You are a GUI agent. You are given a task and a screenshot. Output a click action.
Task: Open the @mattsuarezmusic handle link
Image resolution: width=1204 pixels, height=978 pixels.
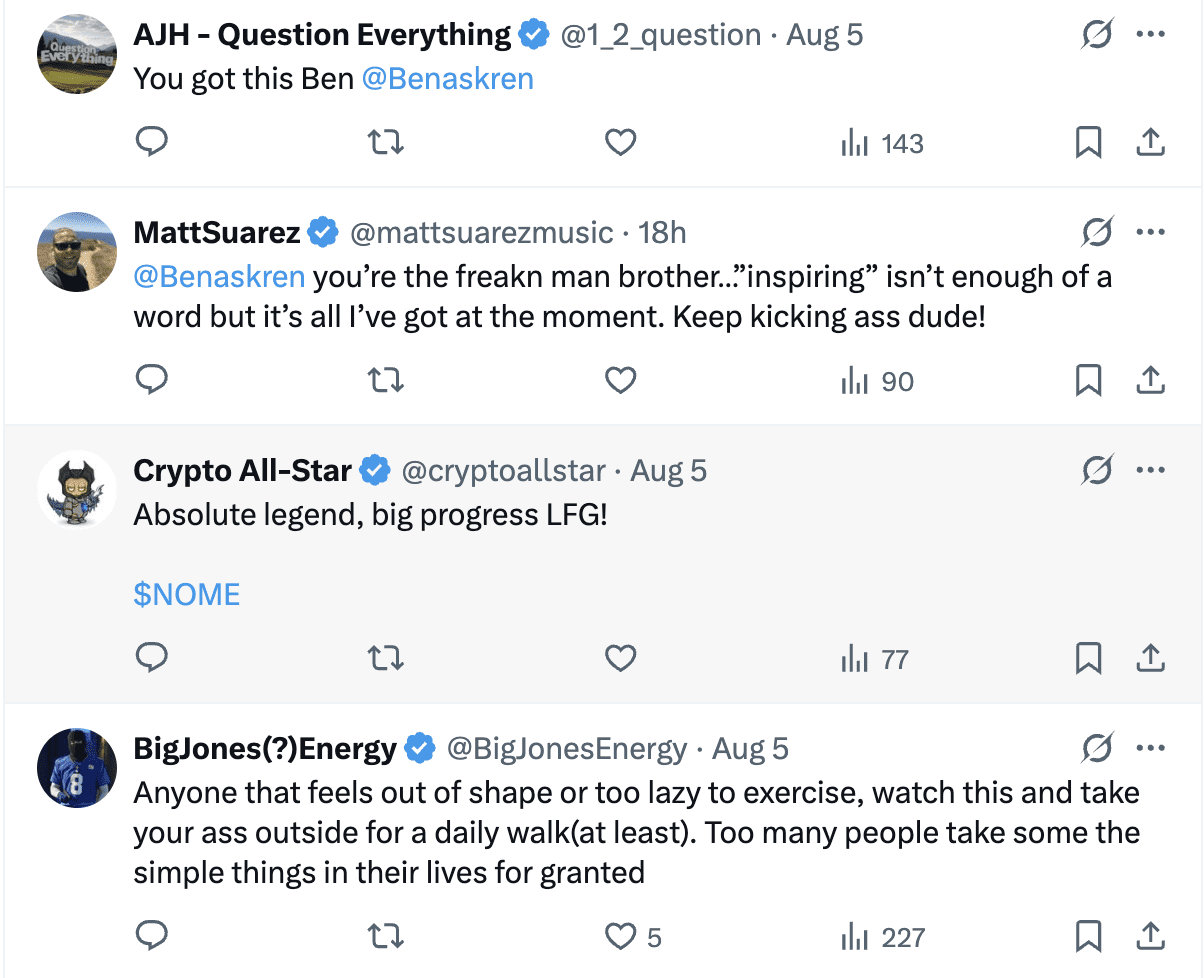(x=480, y=233)
